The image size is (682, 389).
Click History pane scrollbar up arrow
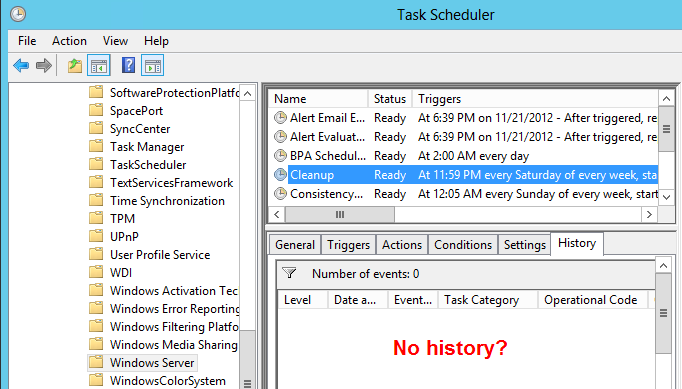tap(663, 265)
